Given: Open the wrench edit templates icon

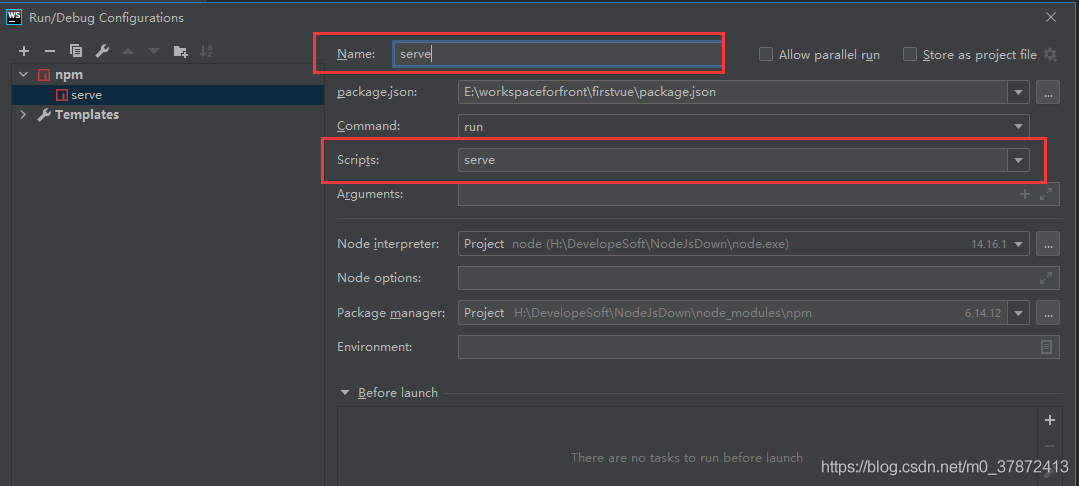Looking at the screenshot, I should [102, 51].
